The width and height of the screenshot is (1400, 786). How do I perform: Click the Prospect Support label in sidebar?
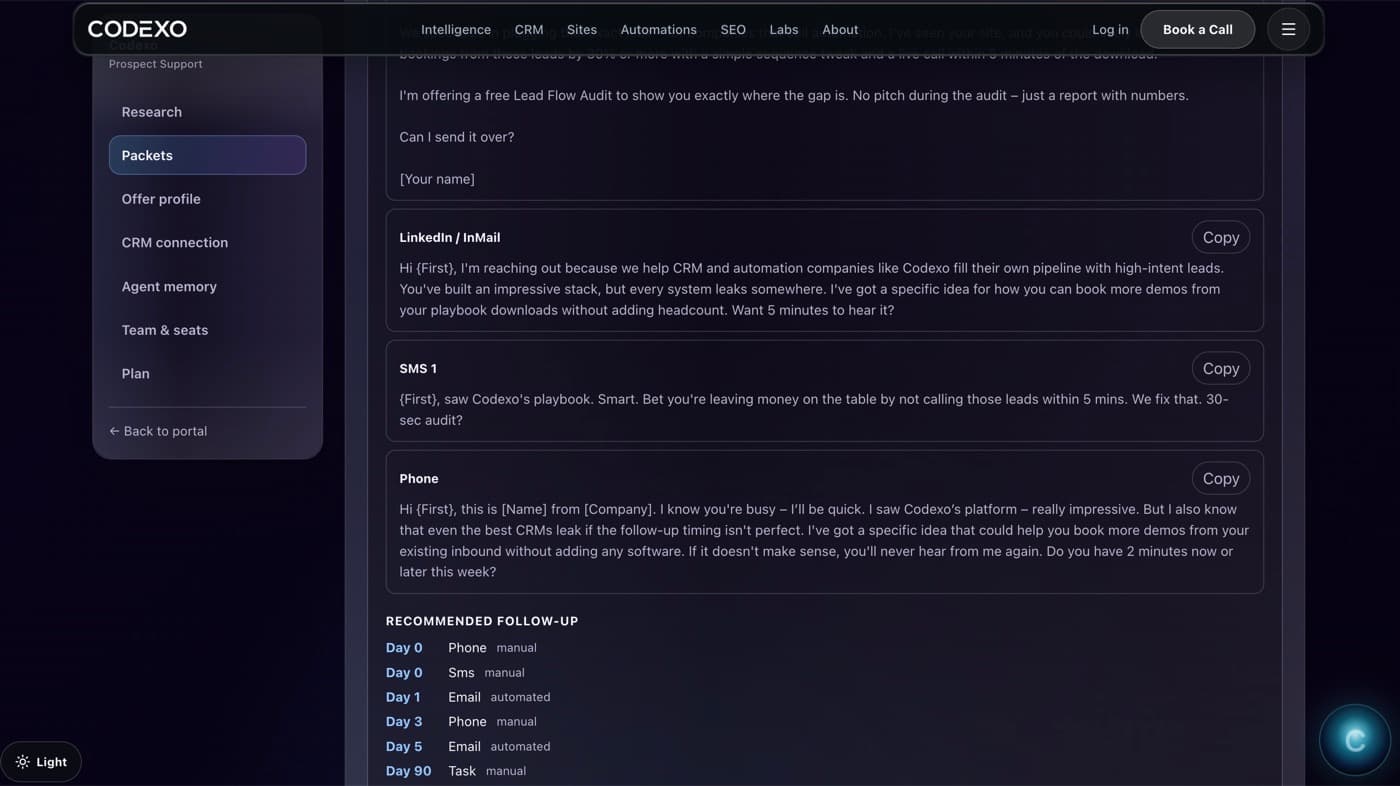155,64
